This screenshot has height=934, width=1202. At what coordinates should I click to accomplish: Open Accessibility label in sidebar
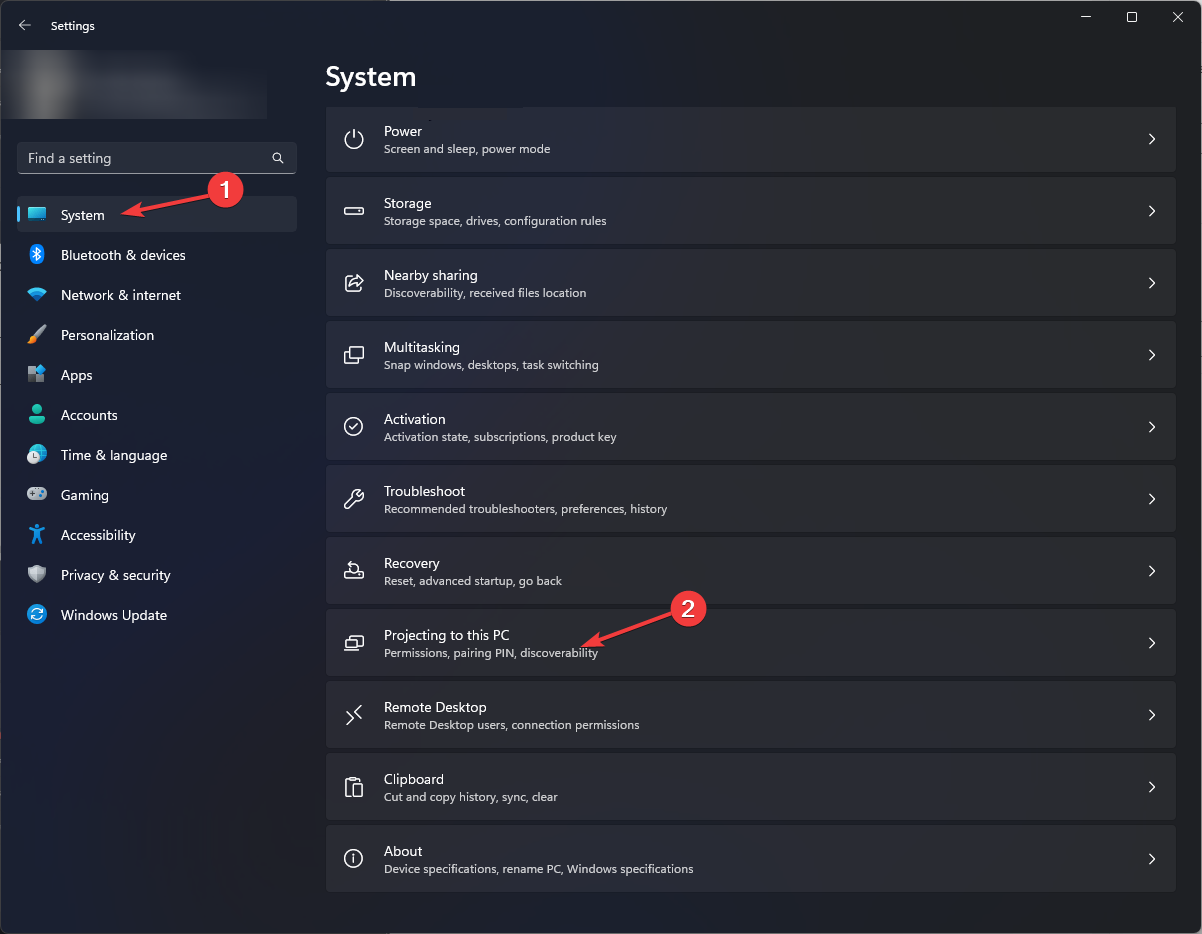point(98,535)
